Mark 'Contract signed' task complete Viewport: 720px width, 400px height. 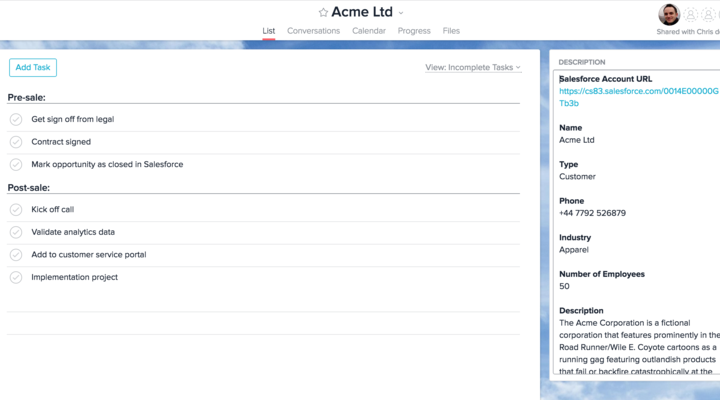[x=16, y=142]
